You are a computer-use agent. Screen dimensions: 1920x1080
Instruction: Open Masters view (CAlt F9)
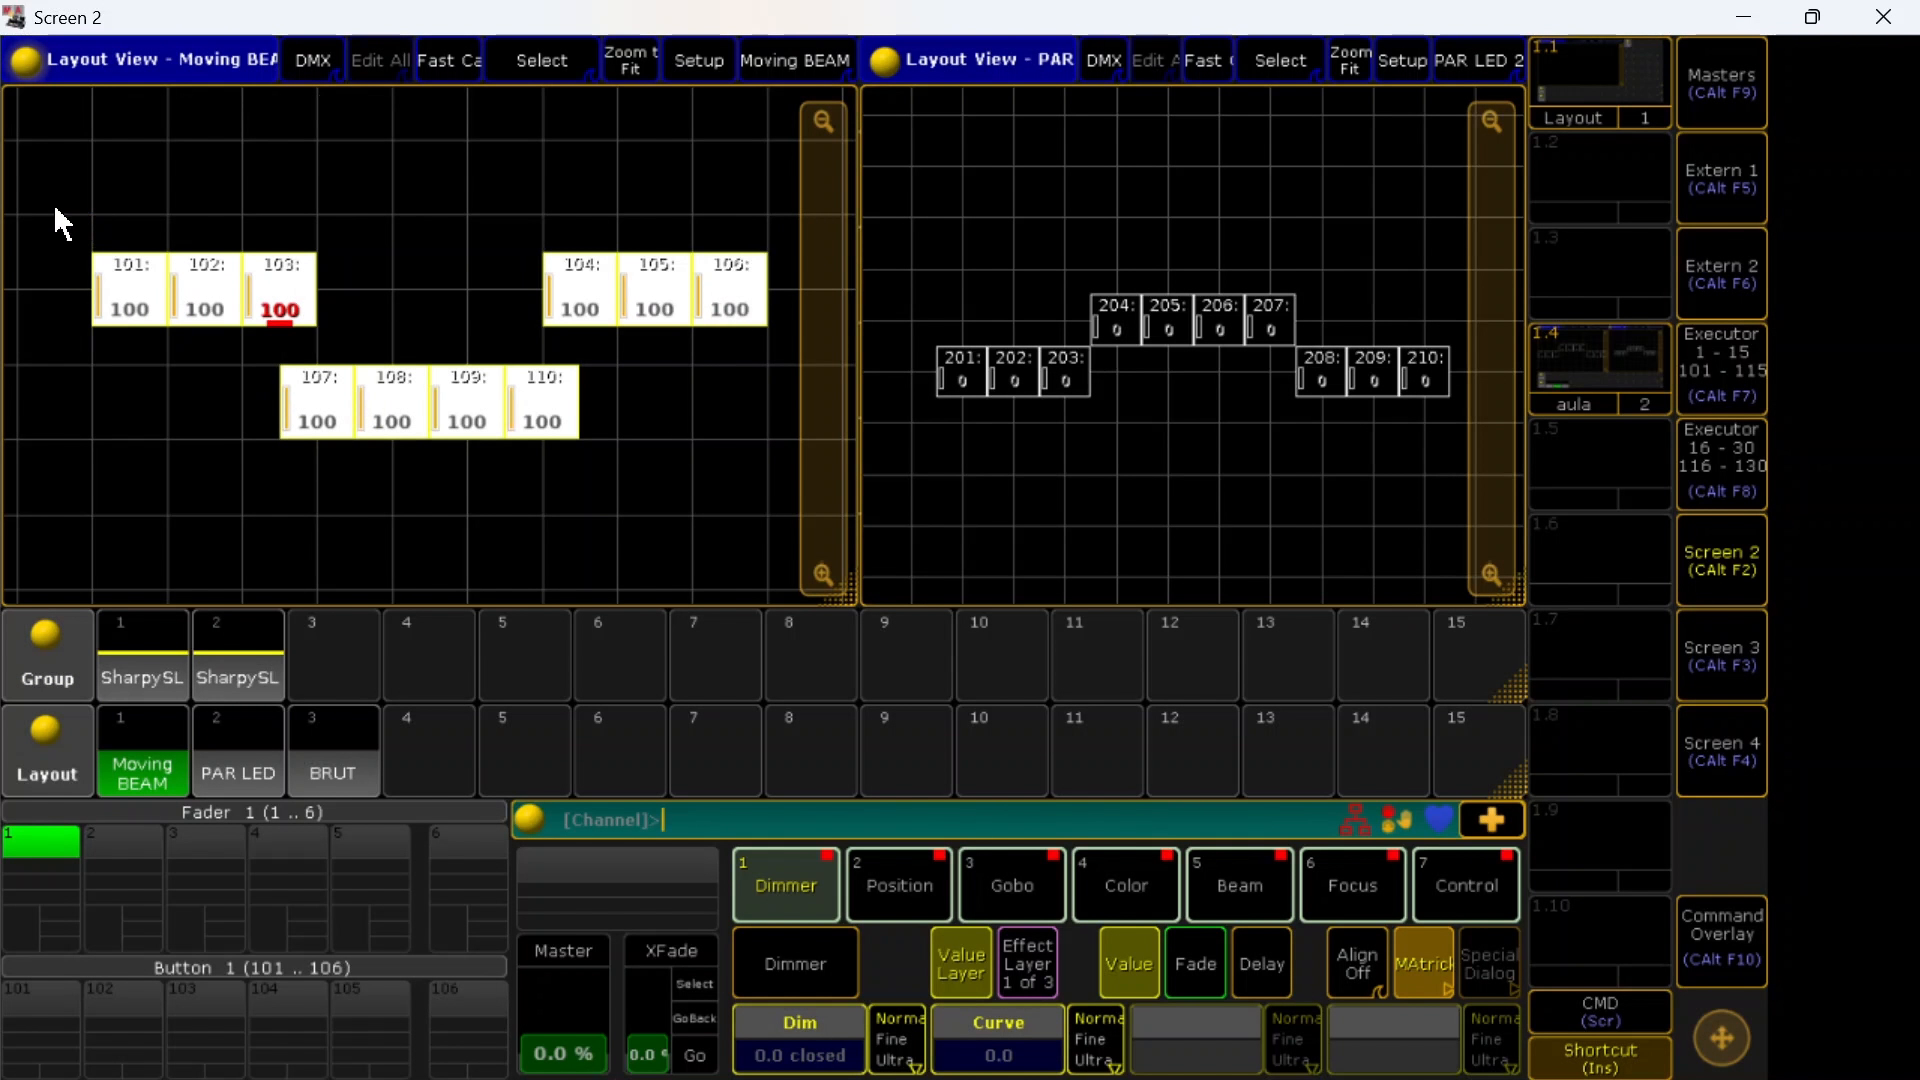pos(1721,83)
